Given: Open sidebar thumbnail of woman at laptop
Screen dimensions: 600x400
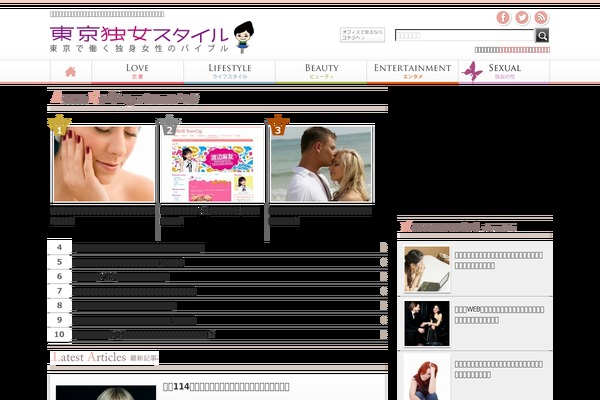Looking at the screenshot, I should coord(427,269).
